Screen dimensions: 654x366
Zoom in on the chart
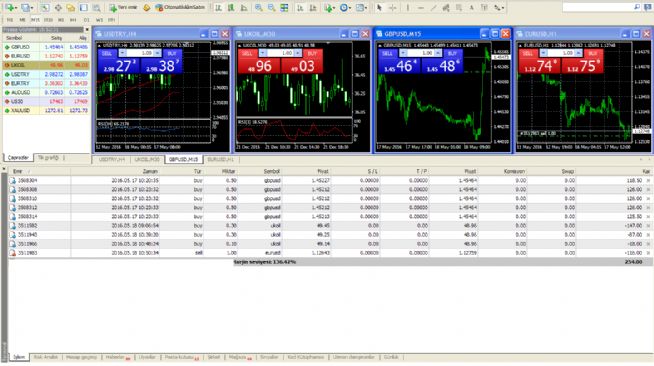[x=259, y=8]
